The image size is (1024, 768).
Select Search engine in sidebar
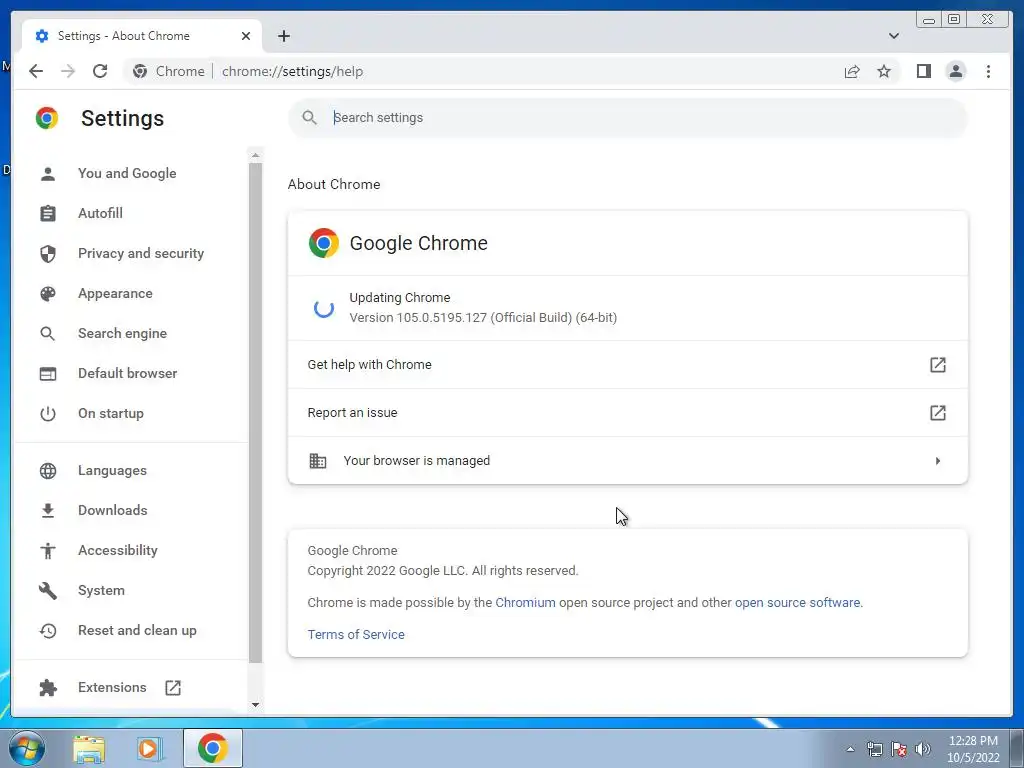click(122, 333)
